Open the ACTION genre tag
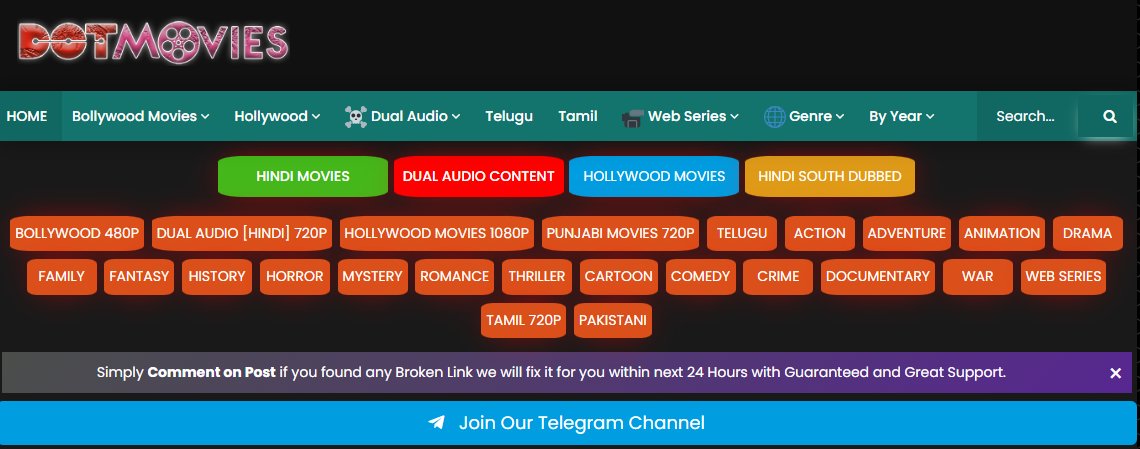Image resolution: width=1140 pixels, height=449 pixels. (x=820, y=233)
